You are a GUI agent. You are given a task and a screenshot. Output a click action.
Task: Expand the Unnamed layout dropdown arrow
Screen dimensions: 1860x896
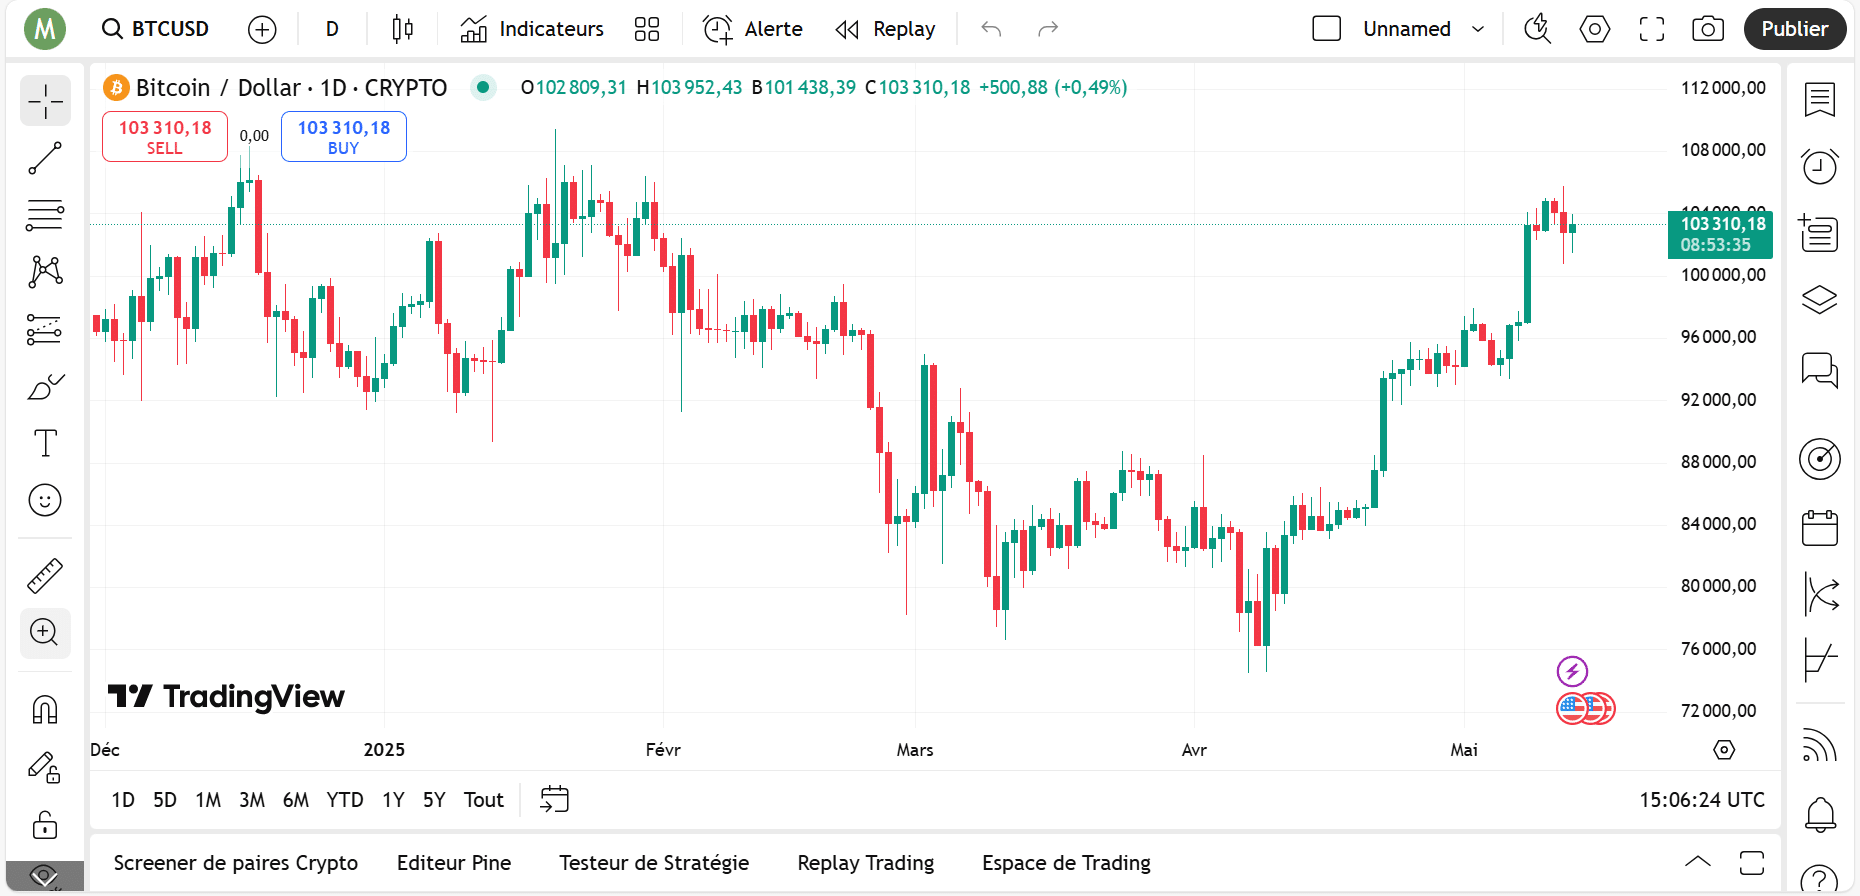point(1478,29)
